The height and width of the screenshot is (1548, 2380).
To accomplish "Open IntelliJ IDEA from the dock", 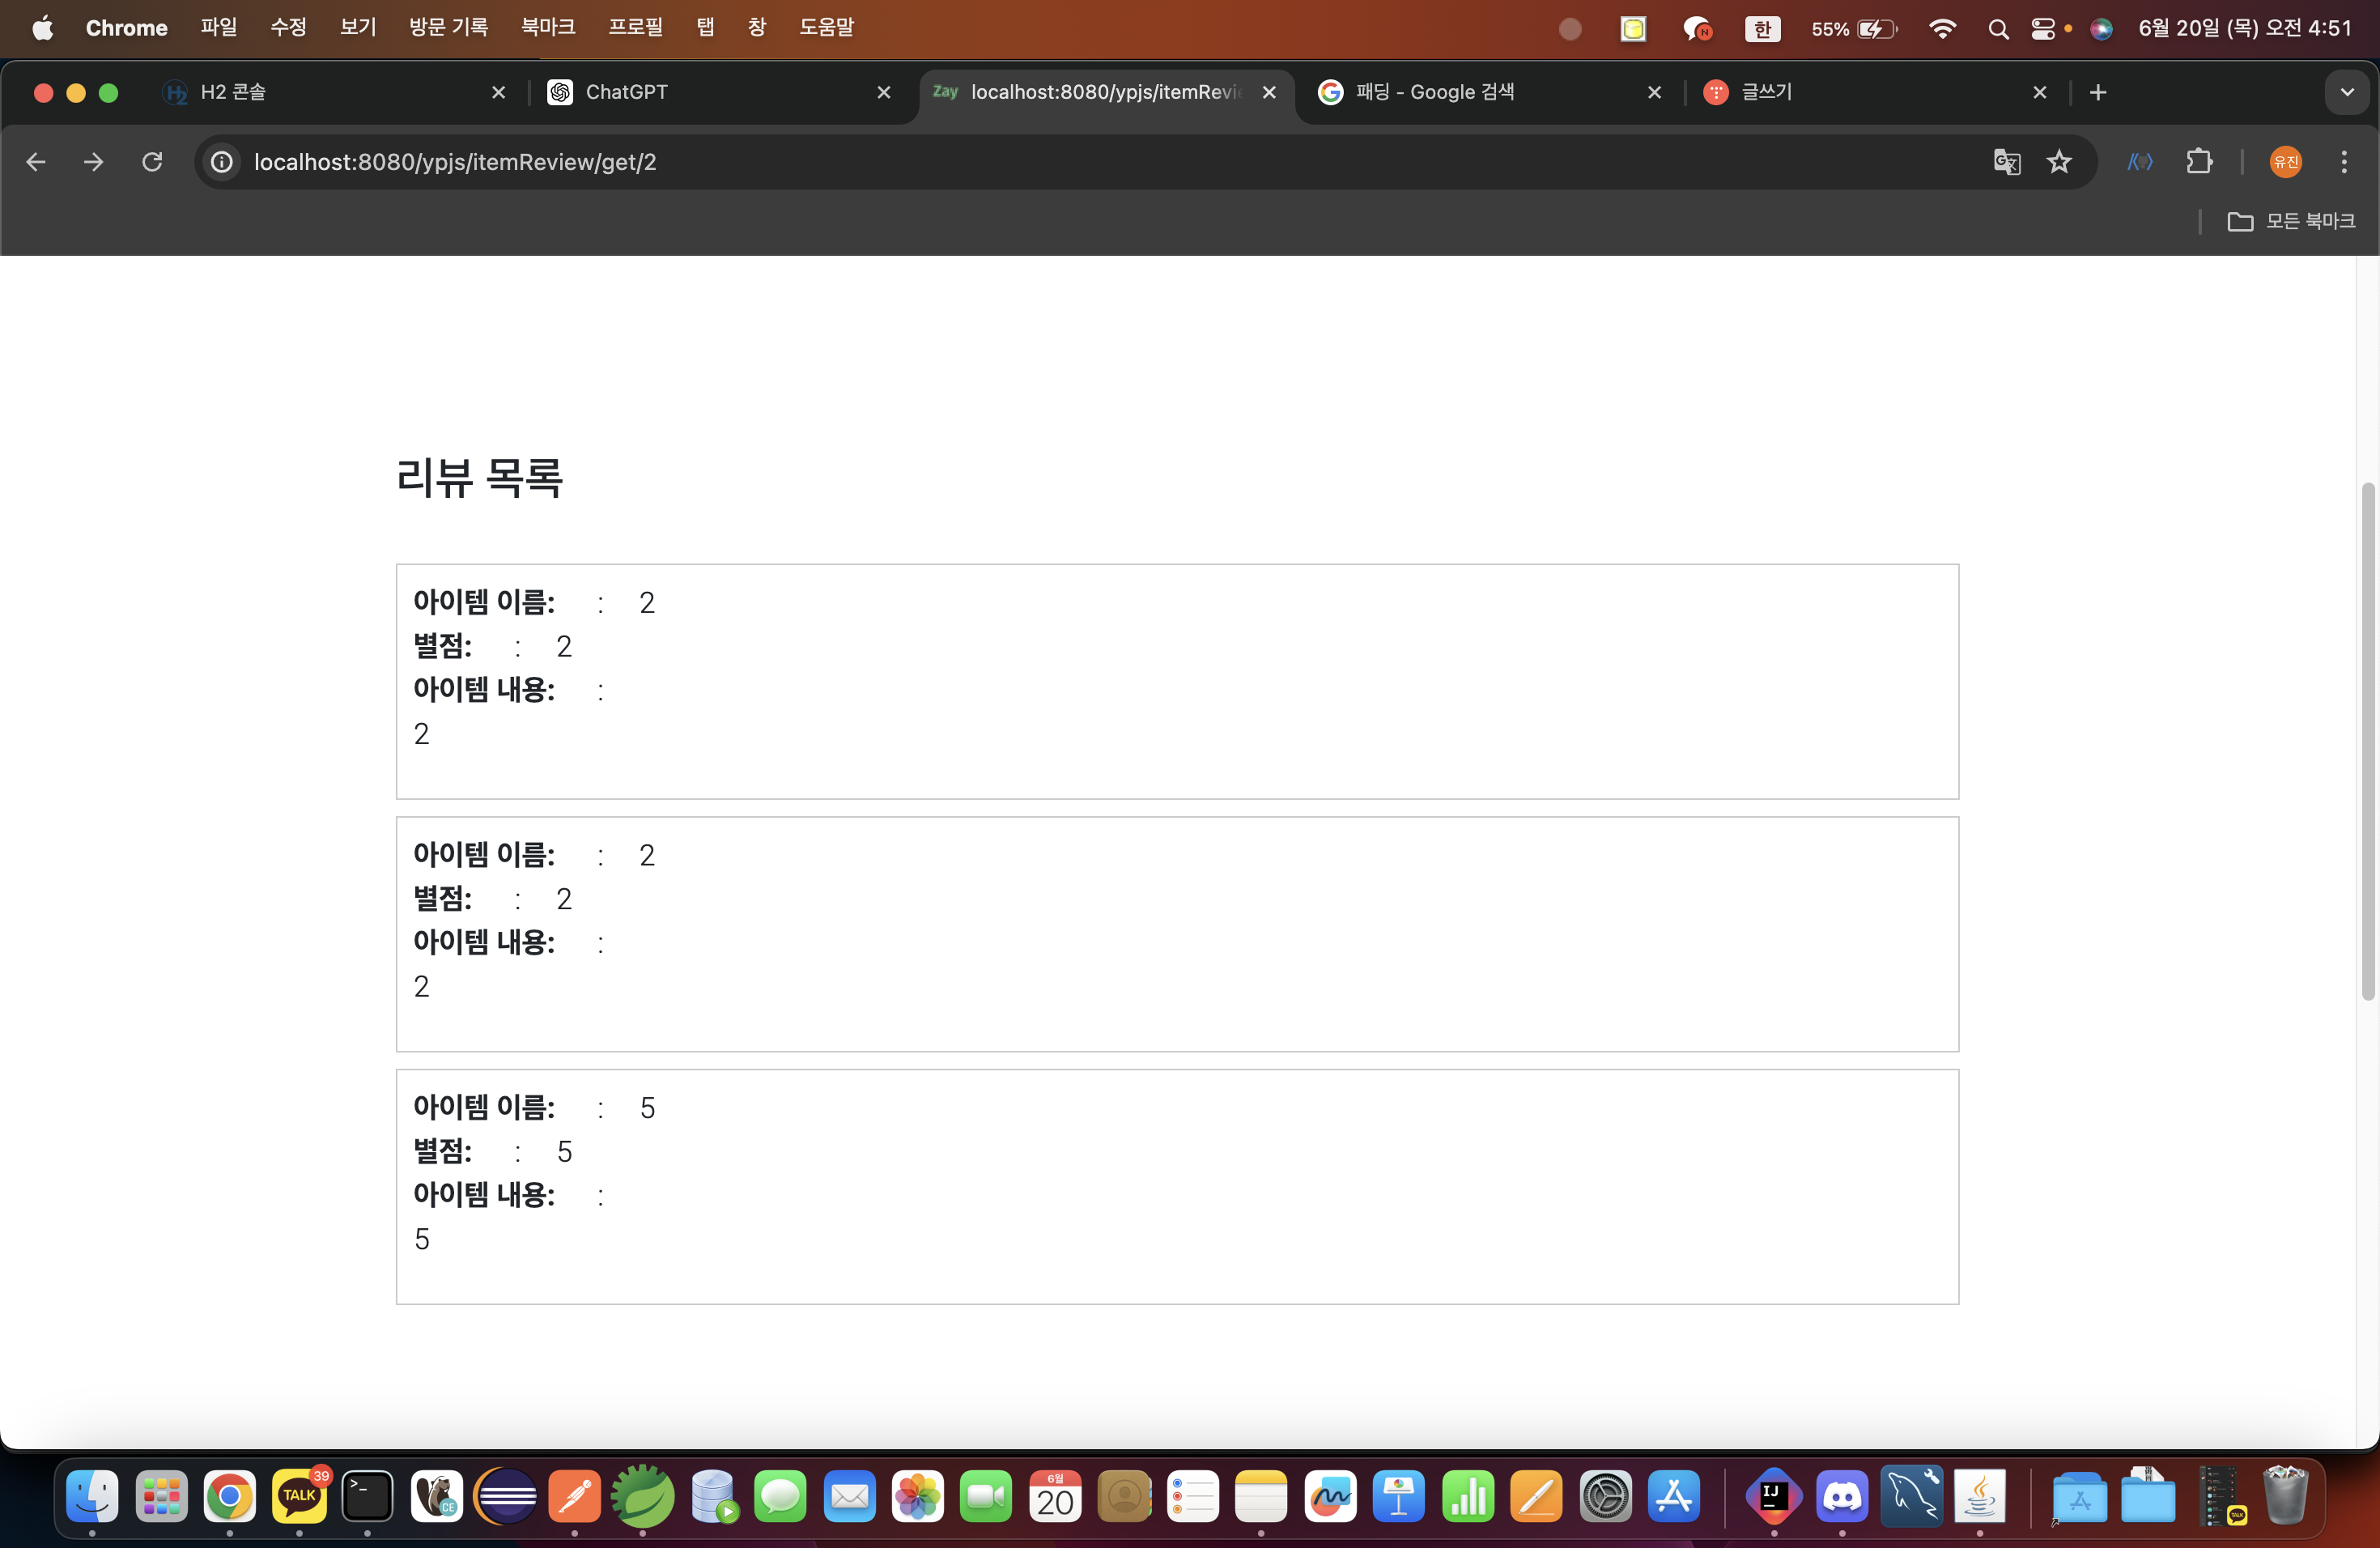I will 1773,1496.
